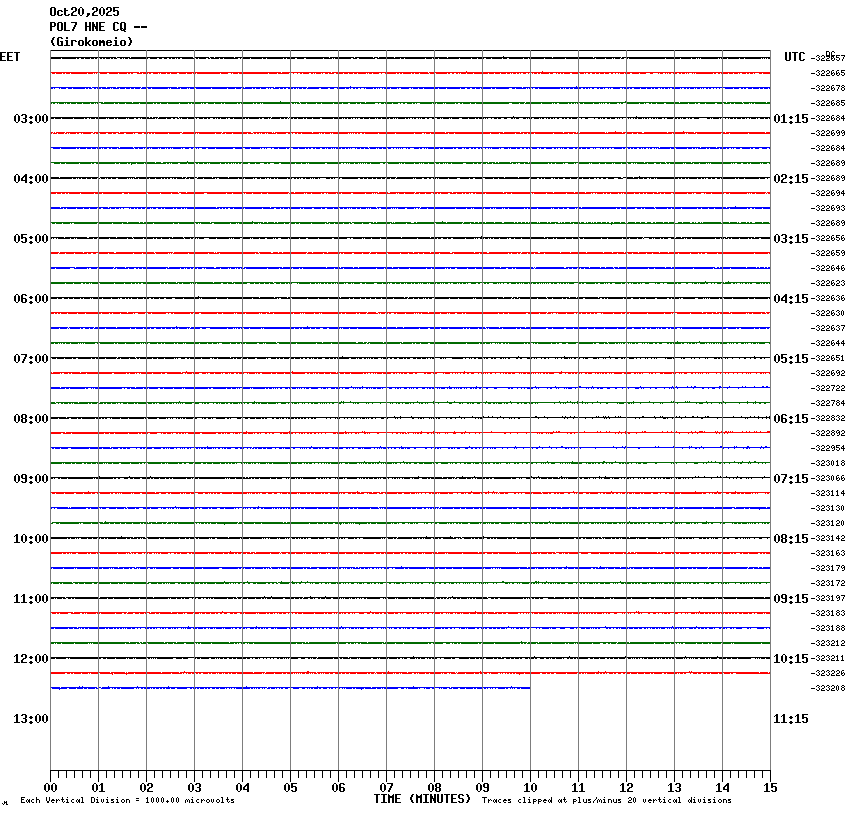Screen dimensions: 850x814
Task: Select the 11:15 UTC time label
Action: pos(791,719)
